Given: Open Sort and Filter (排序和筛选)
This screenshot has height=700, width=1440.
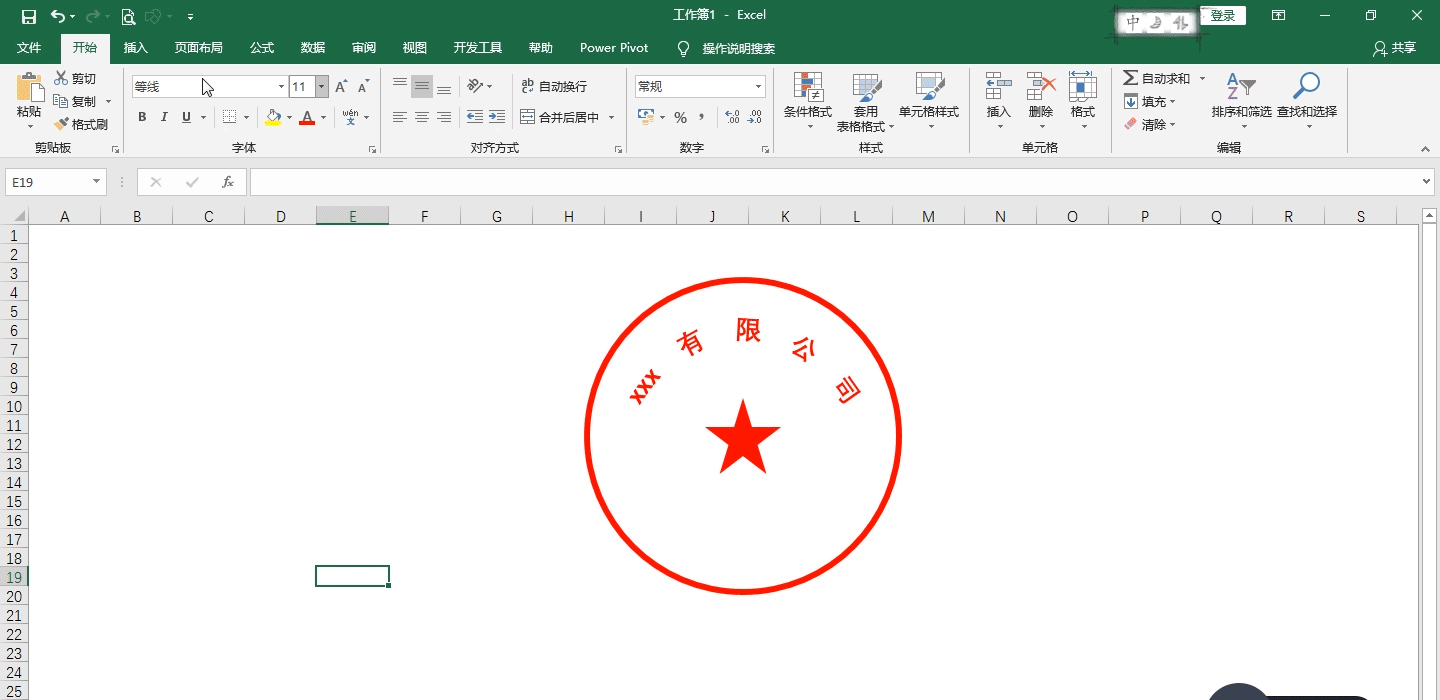Looking at the screenshot, I should coord(1241,101).
